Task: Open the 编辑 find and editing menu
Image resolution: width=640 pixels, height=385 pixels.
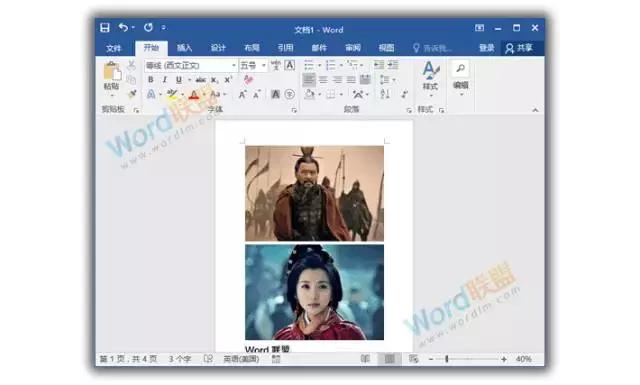Action: click(460, 78)
